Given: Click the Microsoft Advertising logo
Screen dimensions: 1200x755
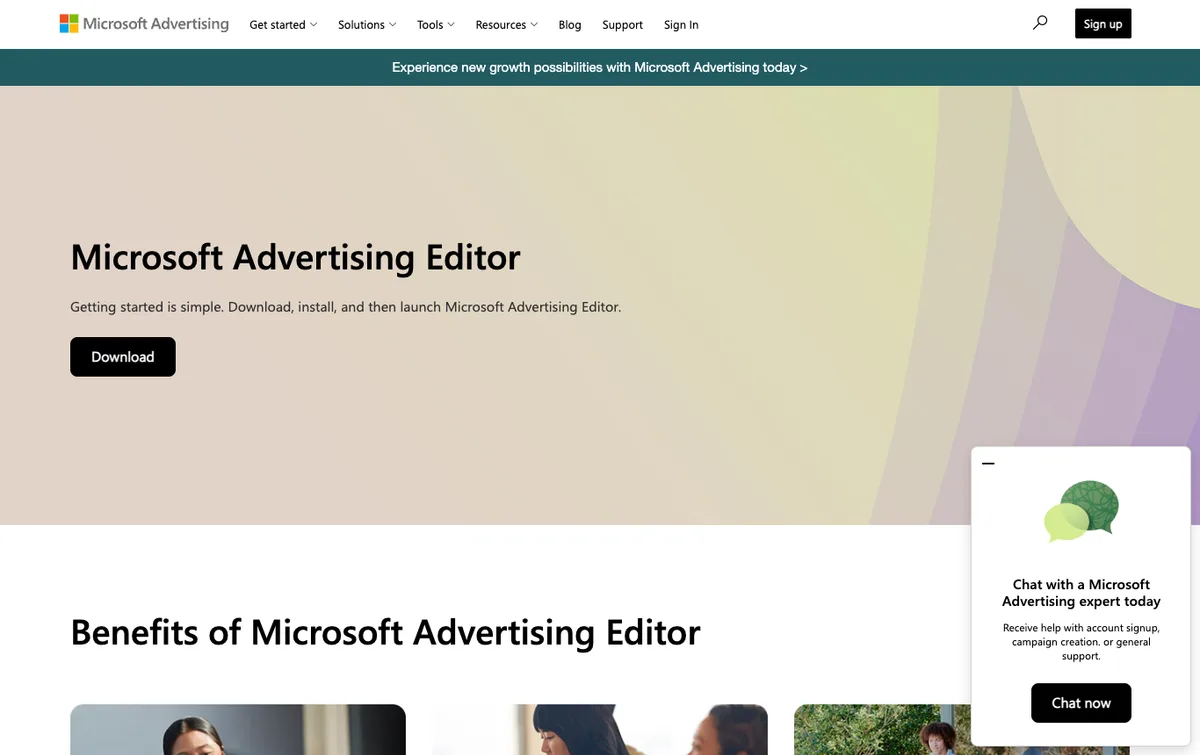Looking at the screenshot, I should (x=144, y=24).
